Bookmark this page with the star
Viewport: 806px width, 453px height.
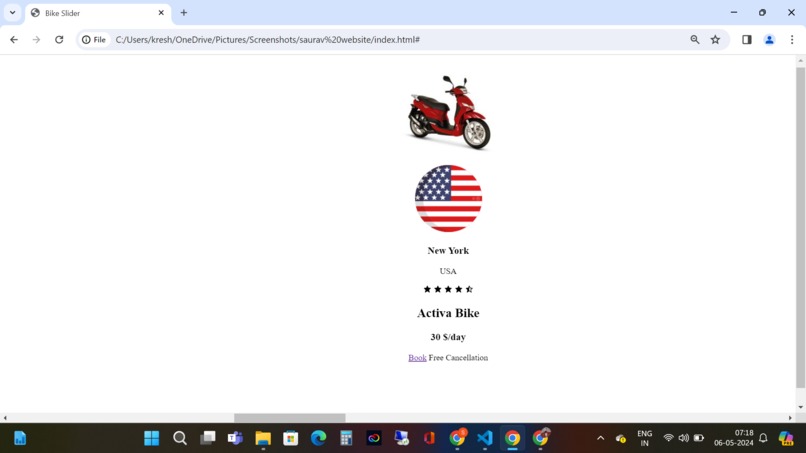(x=715, y=40)
